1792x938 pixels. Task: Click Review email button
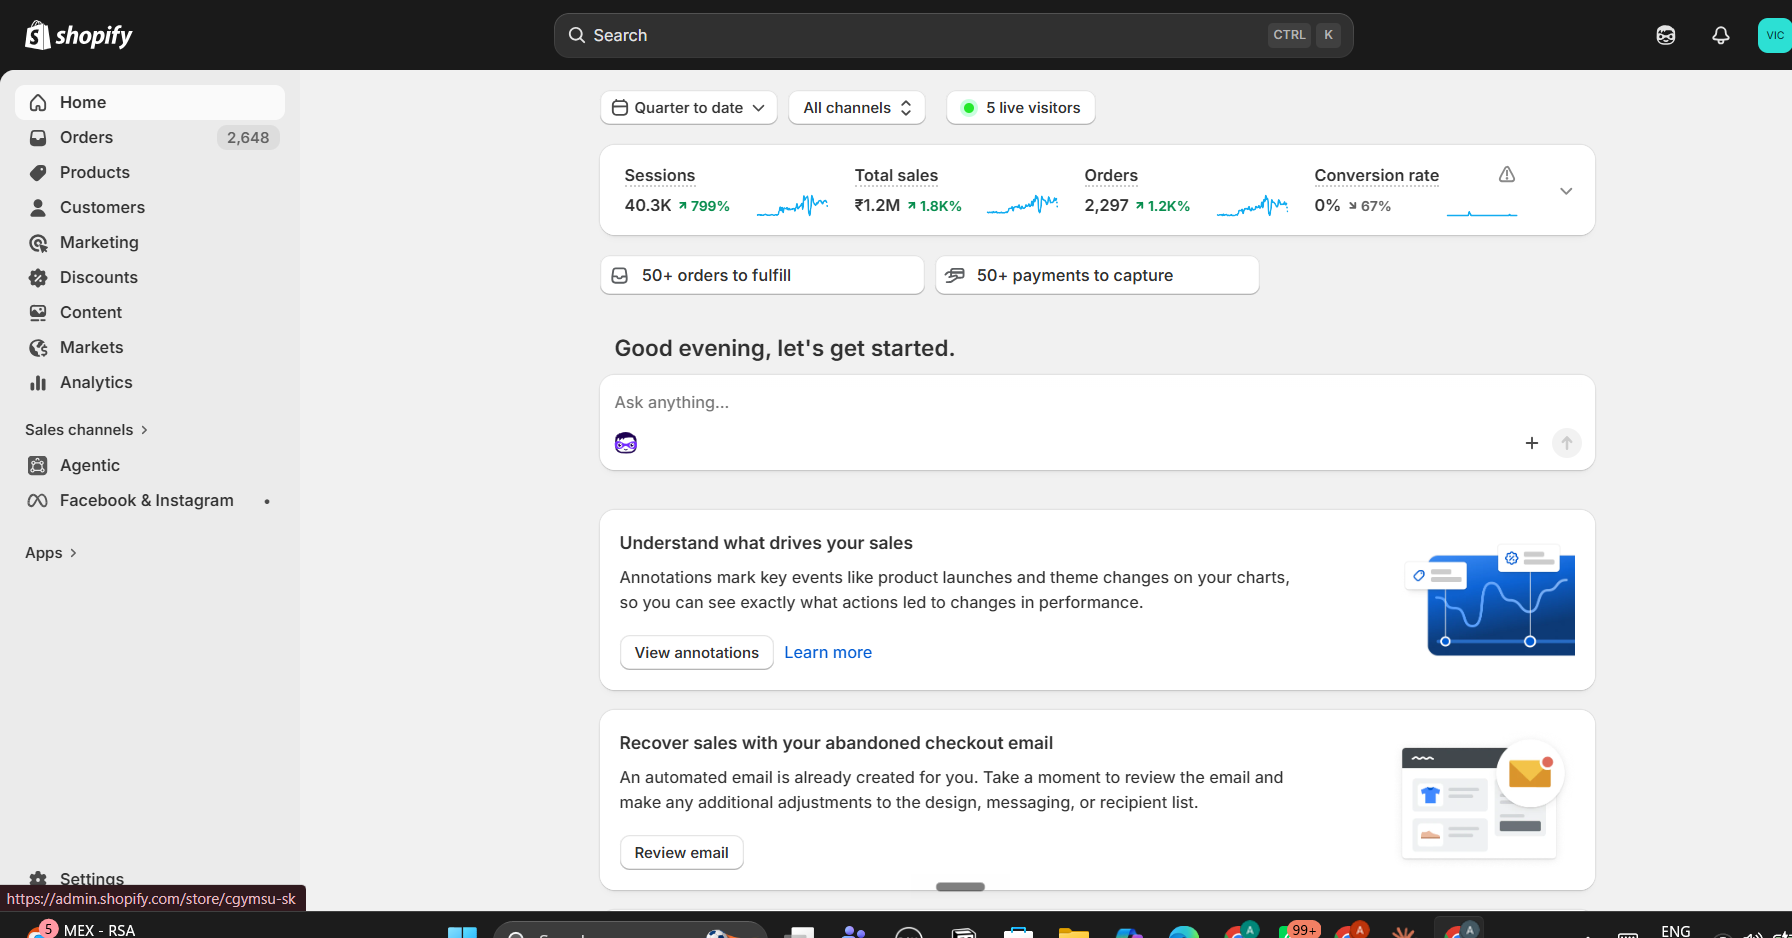coord(682,852)
